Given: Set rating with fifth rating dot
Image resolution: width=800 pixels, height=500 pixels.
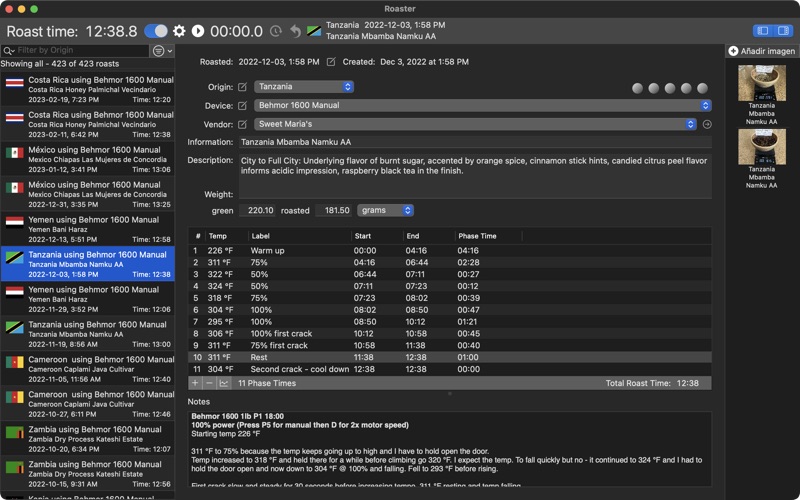Looking at the screenshot, I should coord(703,88).
